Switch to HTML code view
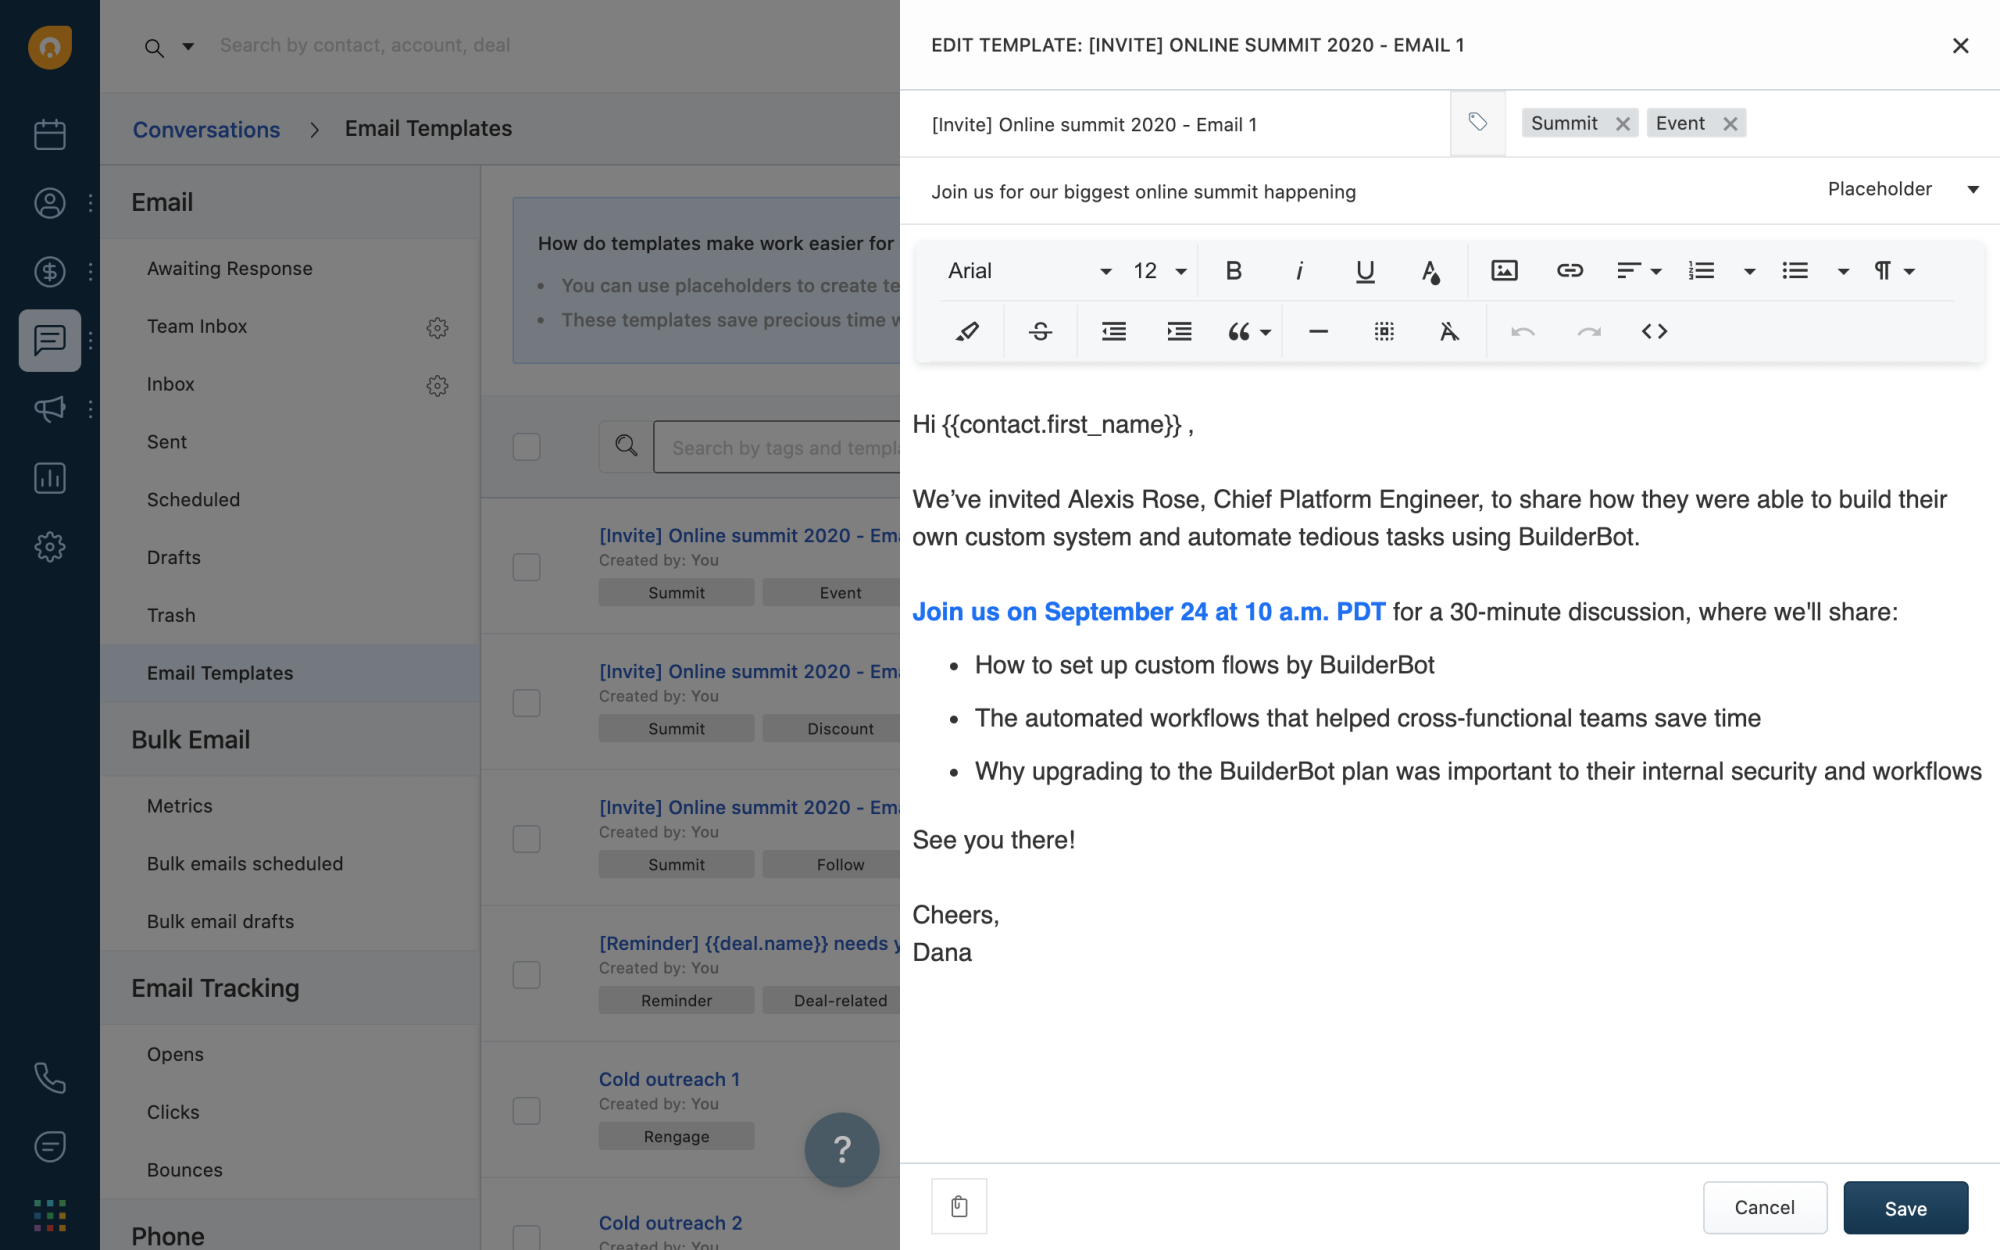Viewport: 2000px width, 1250px height. click(1653, 331)
